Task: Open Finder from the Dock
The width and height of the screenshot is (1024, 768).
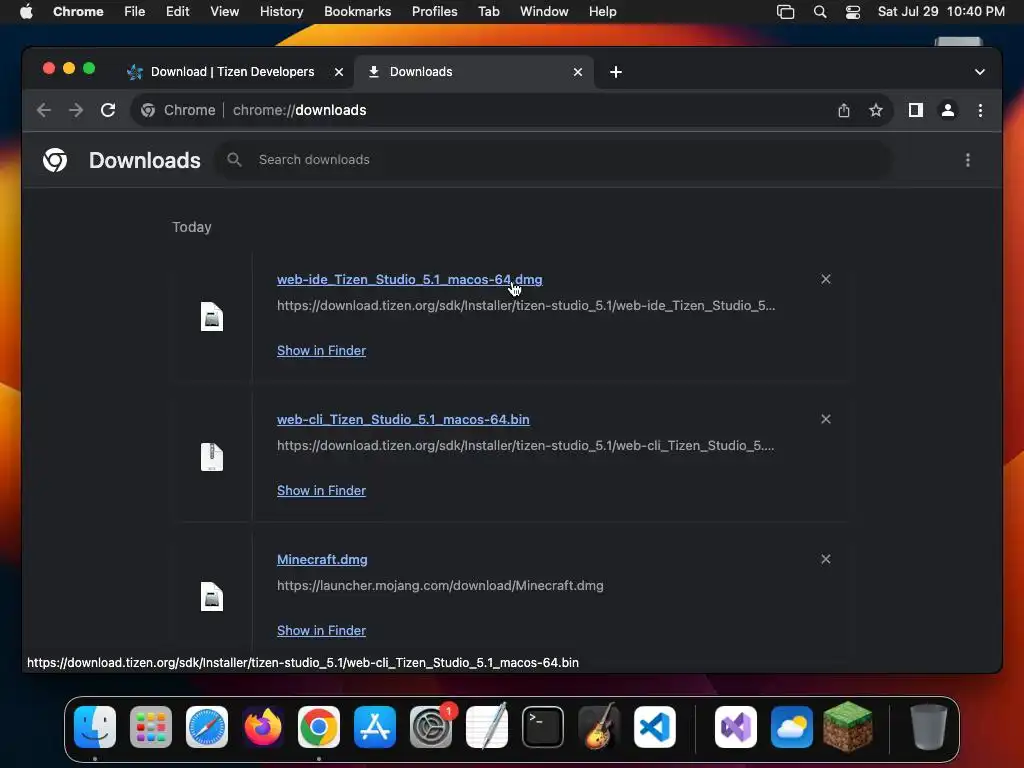Action: (x=95, y=727)
